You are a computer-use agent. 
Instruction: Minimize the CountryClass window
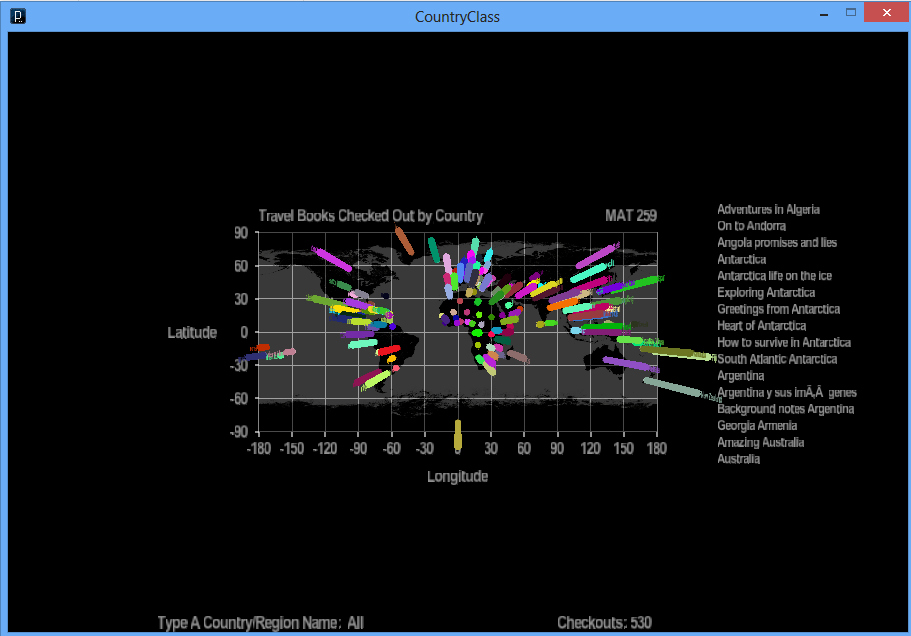pyautogui.click(x=823, y=15)
